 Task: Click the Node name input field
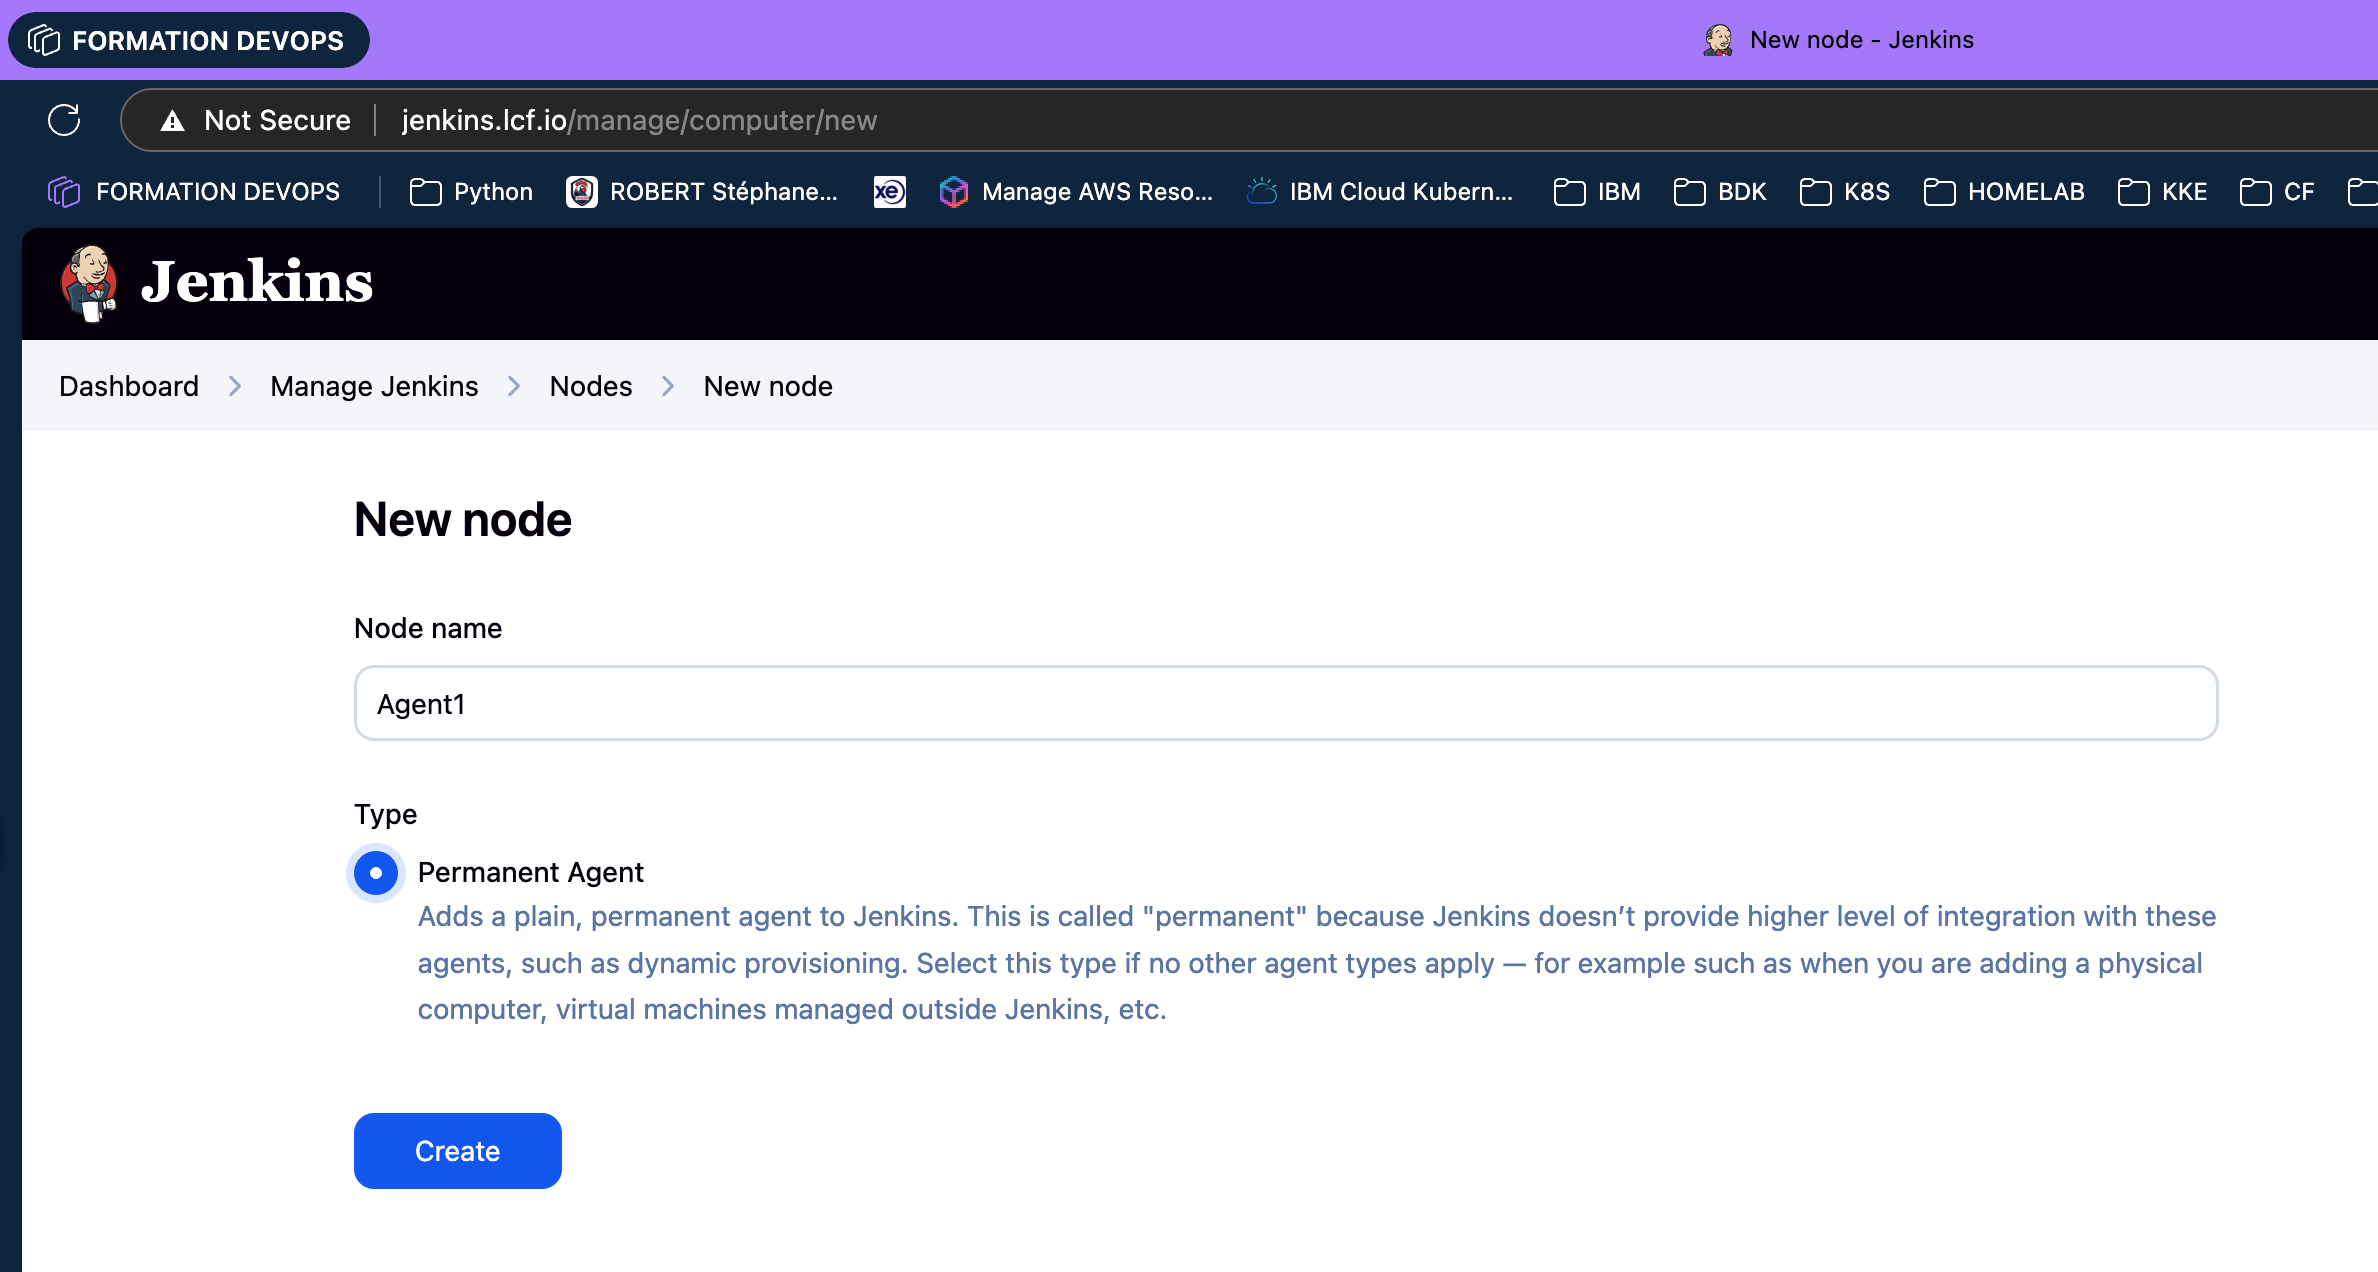(x=1285, y=703)
